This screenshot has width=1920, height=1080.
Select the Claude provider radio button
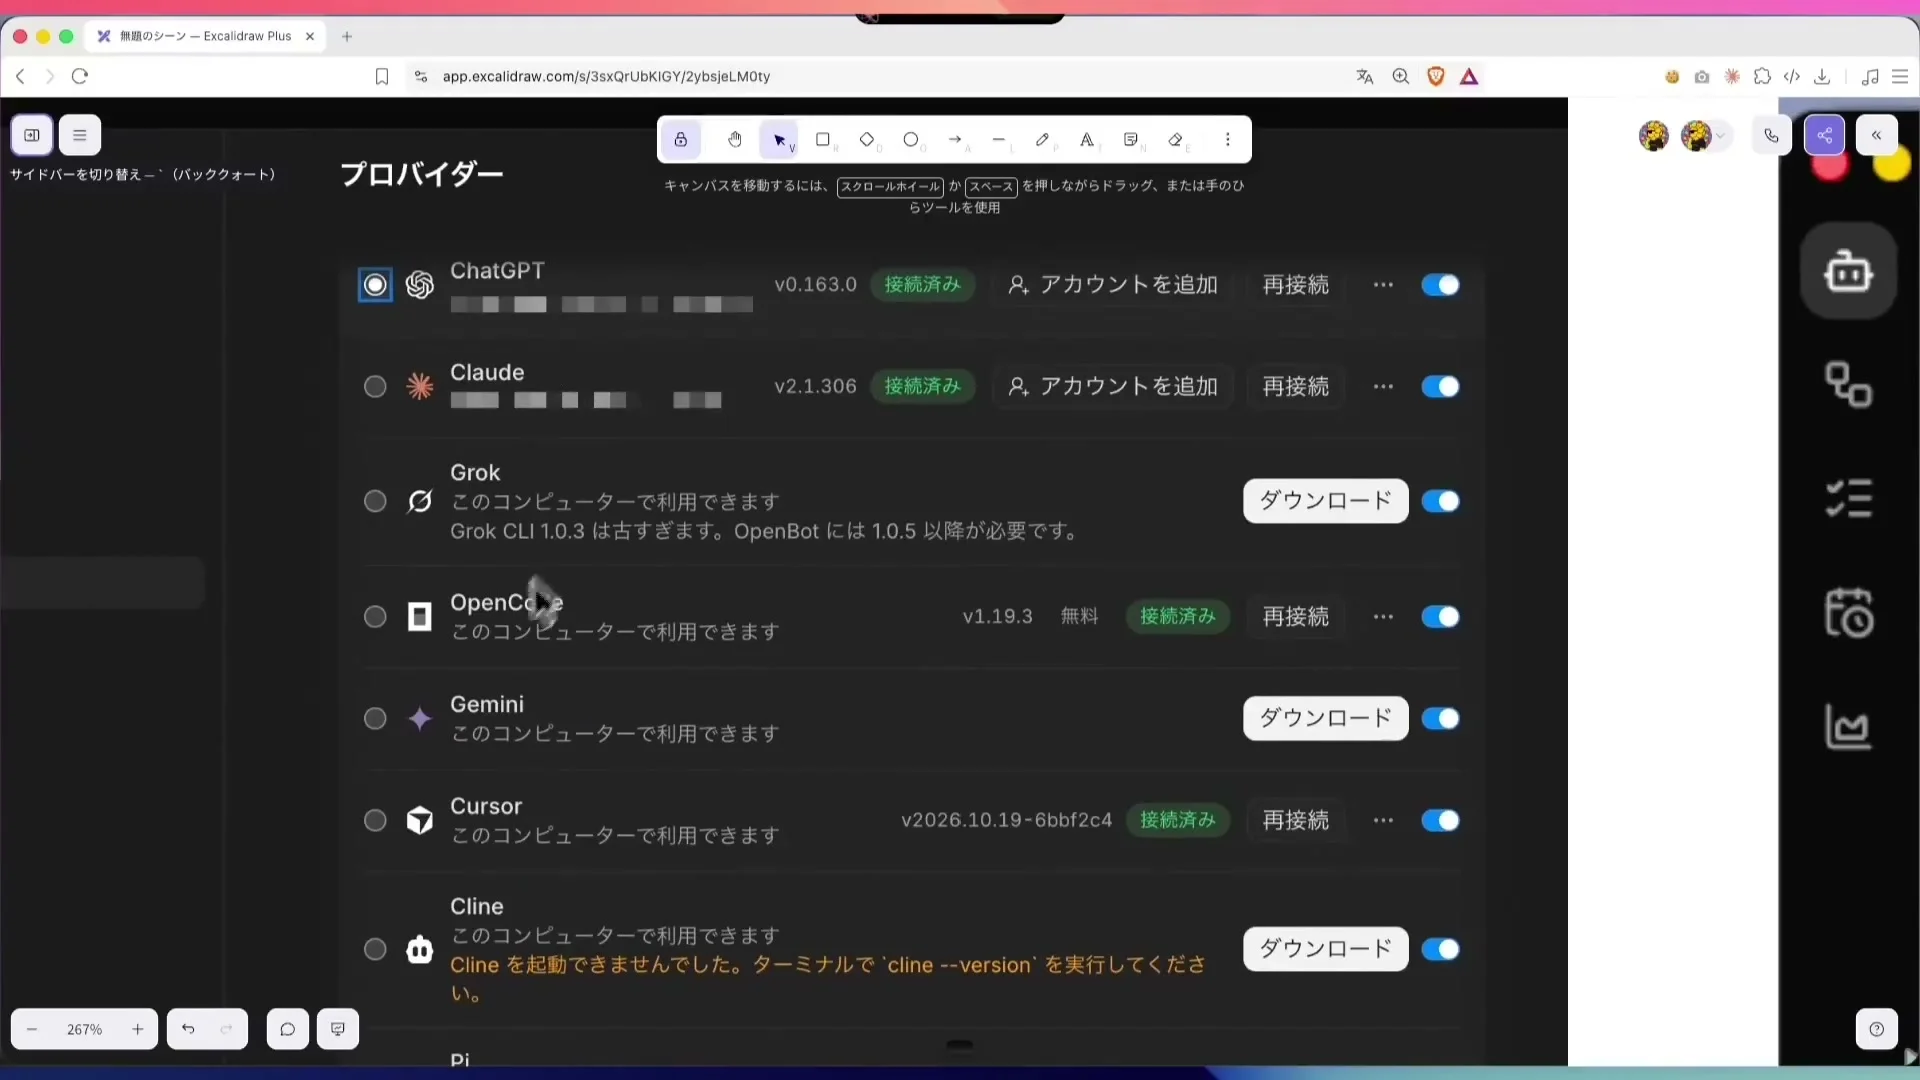pos(375,387)
